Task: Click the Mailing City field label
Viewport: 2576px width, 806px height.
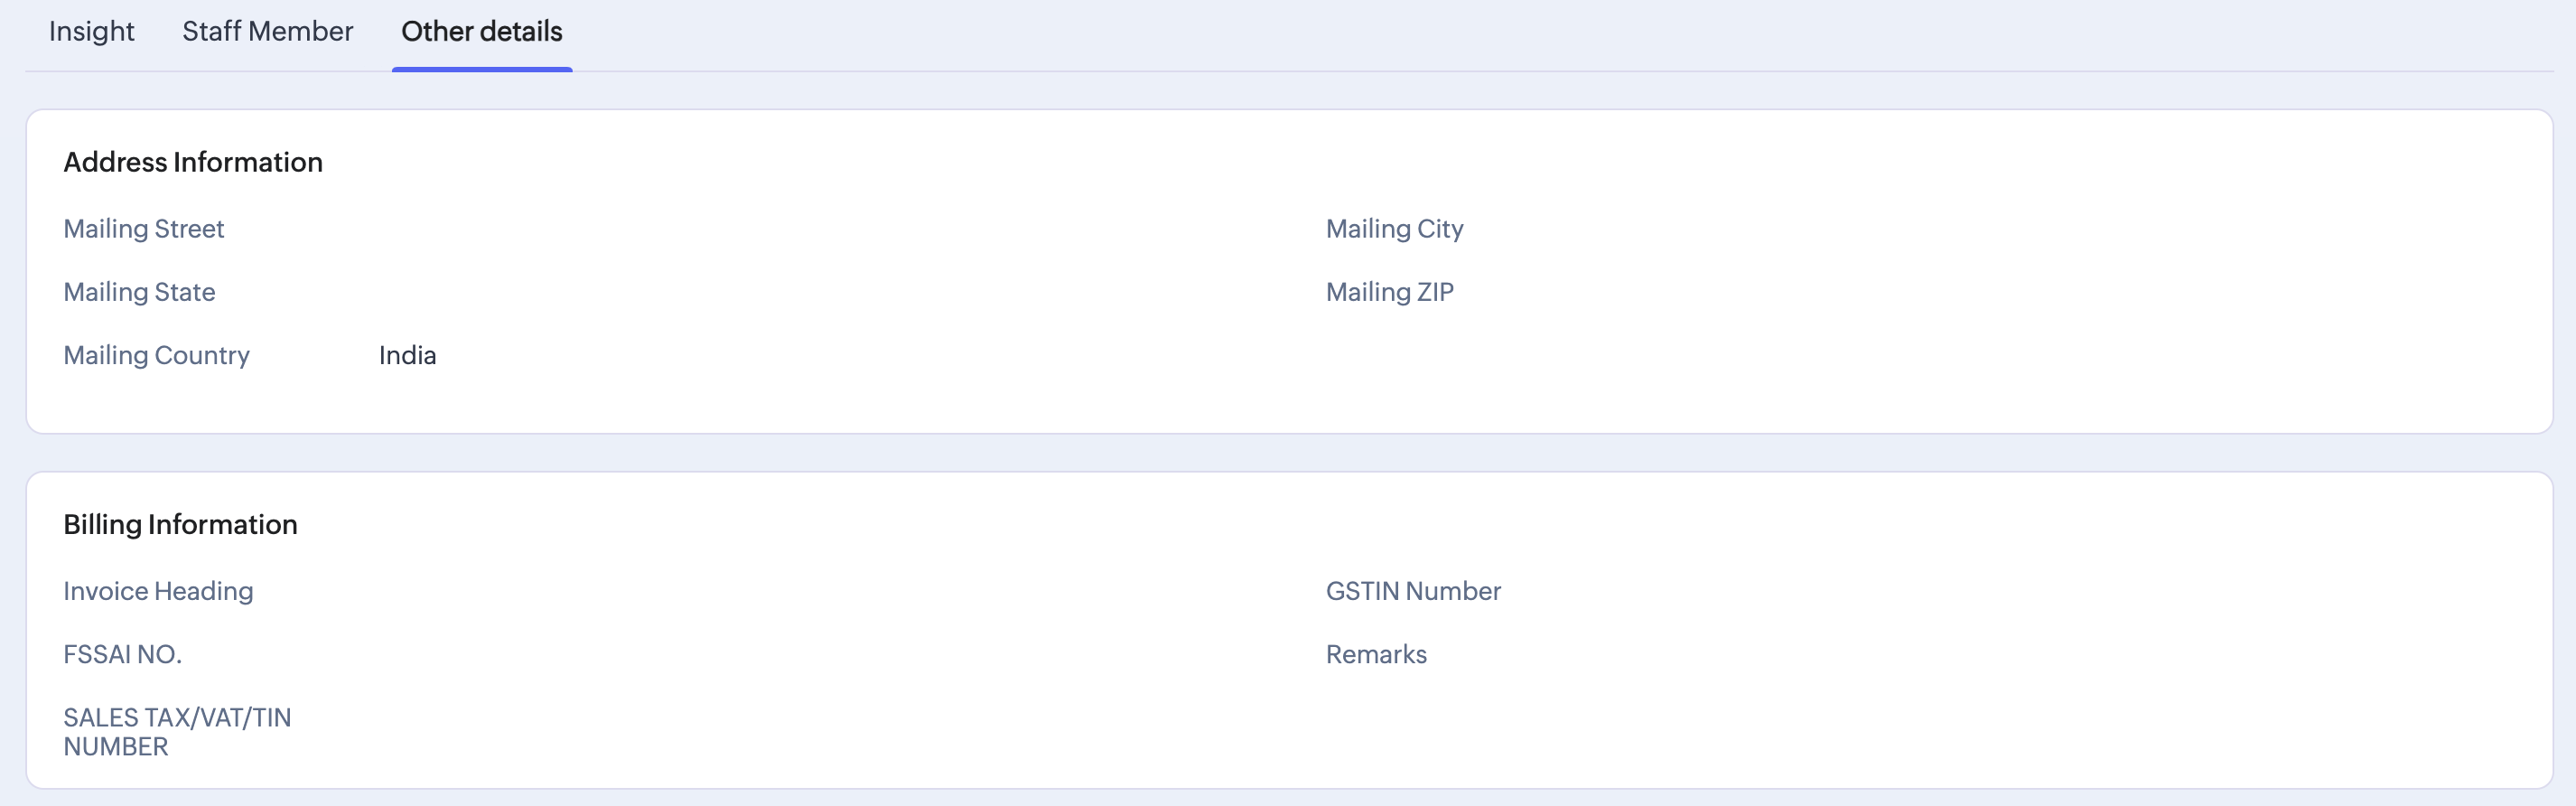Action: pyautogui.click(x=1394, y=229)
